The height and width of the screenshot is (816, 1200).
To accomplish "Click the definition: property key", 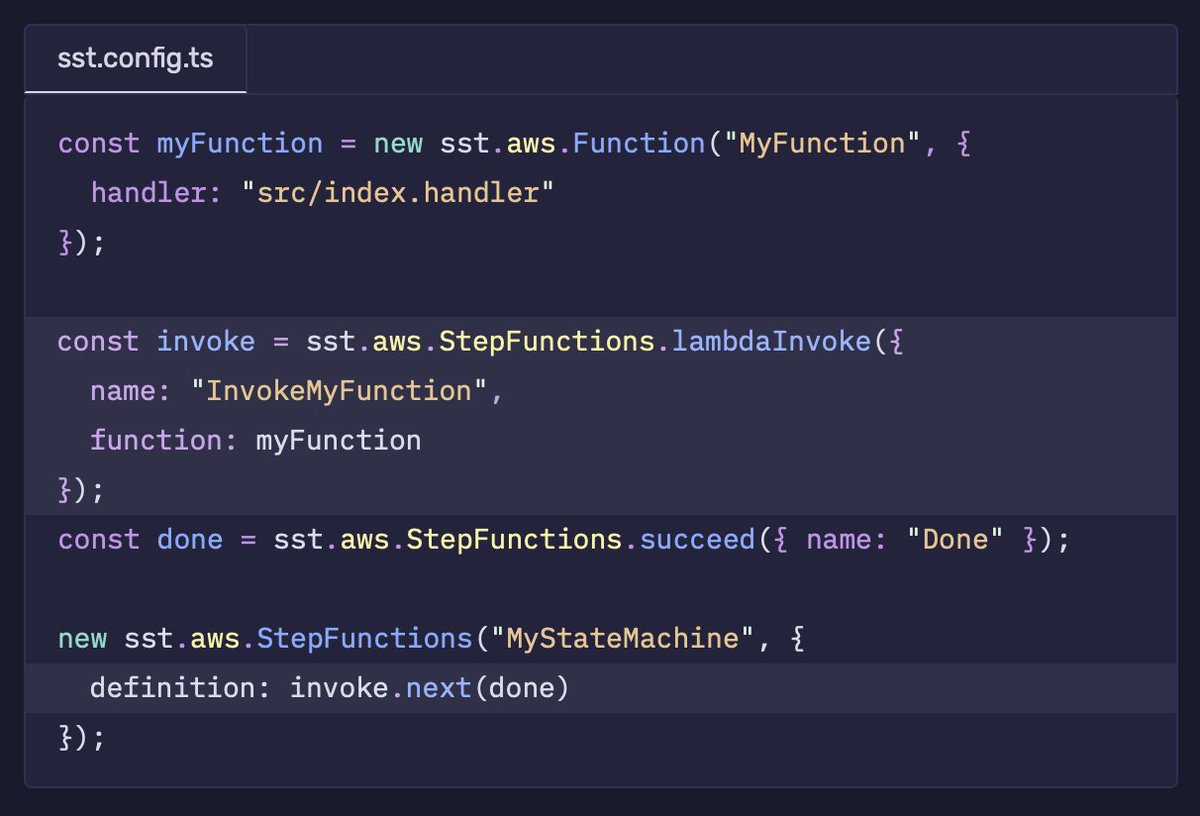I will click(x=181, y=688).
